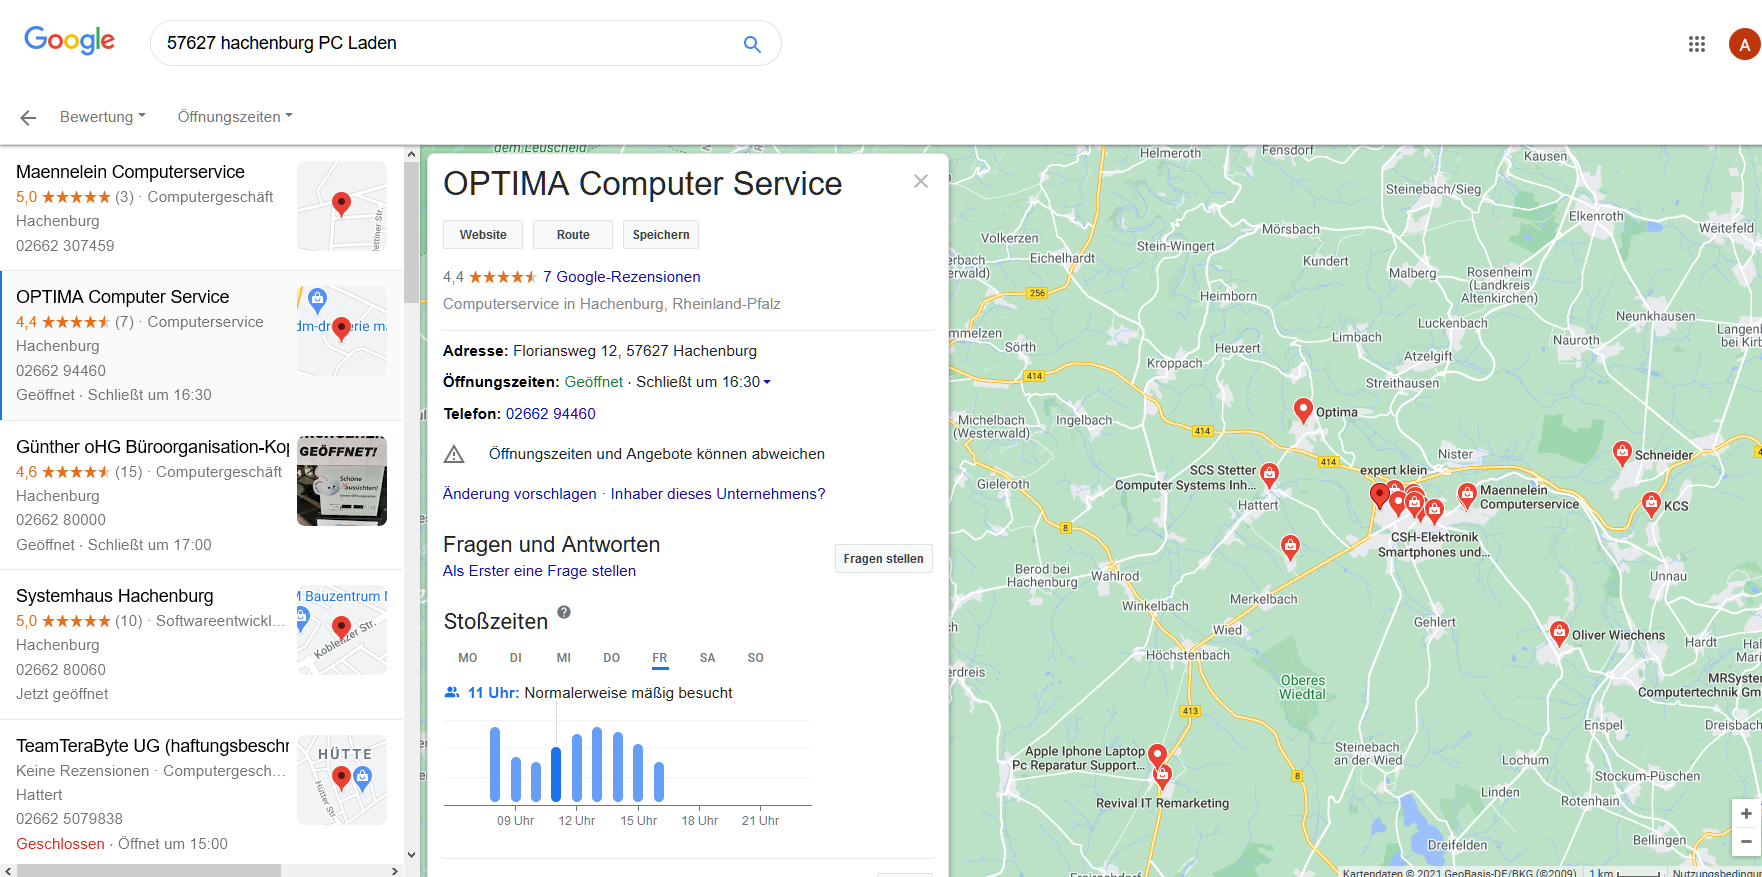The image size is (1762, 877).
Task: Select the FR day tab
Action: click(660, 658)
